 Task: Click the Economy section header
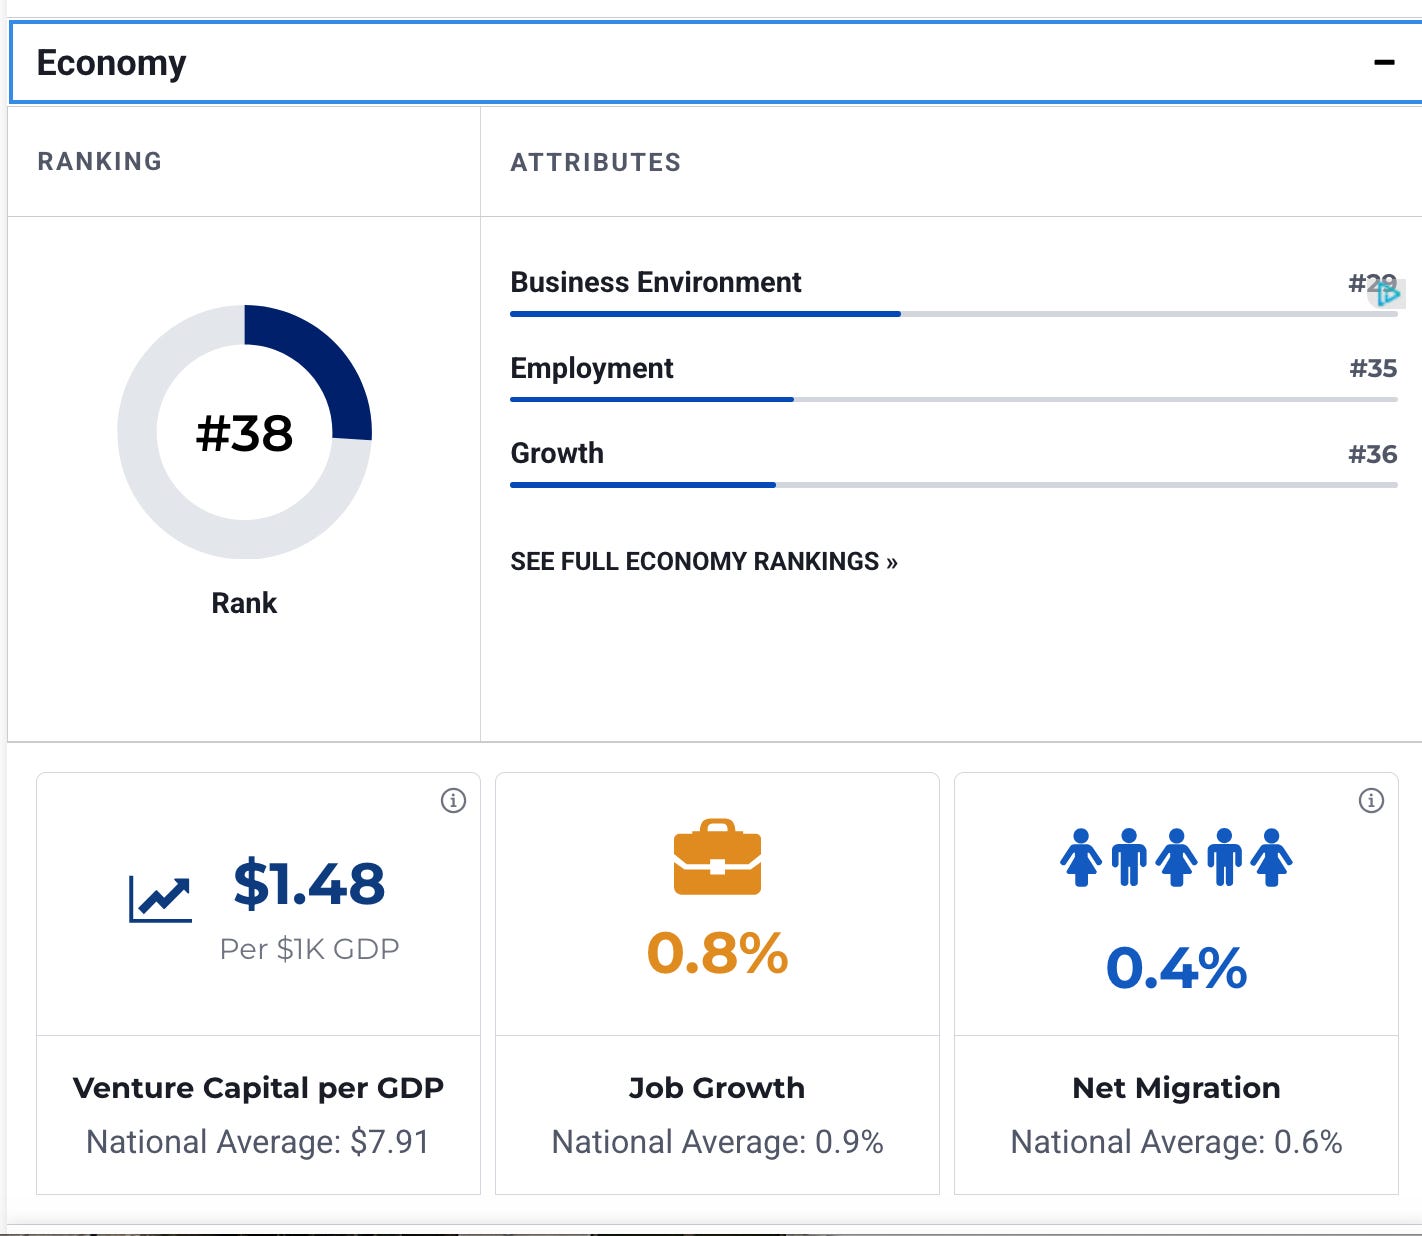coord(716,62)
